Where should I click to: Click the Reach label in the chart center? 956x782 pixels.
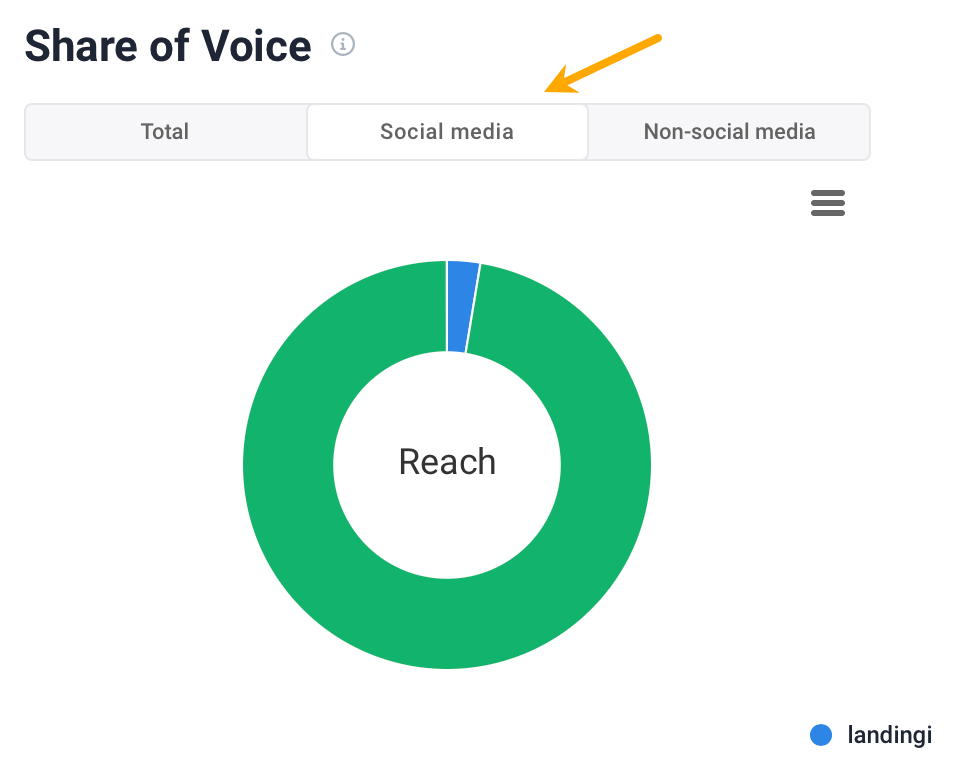click(x=447, y=462)
